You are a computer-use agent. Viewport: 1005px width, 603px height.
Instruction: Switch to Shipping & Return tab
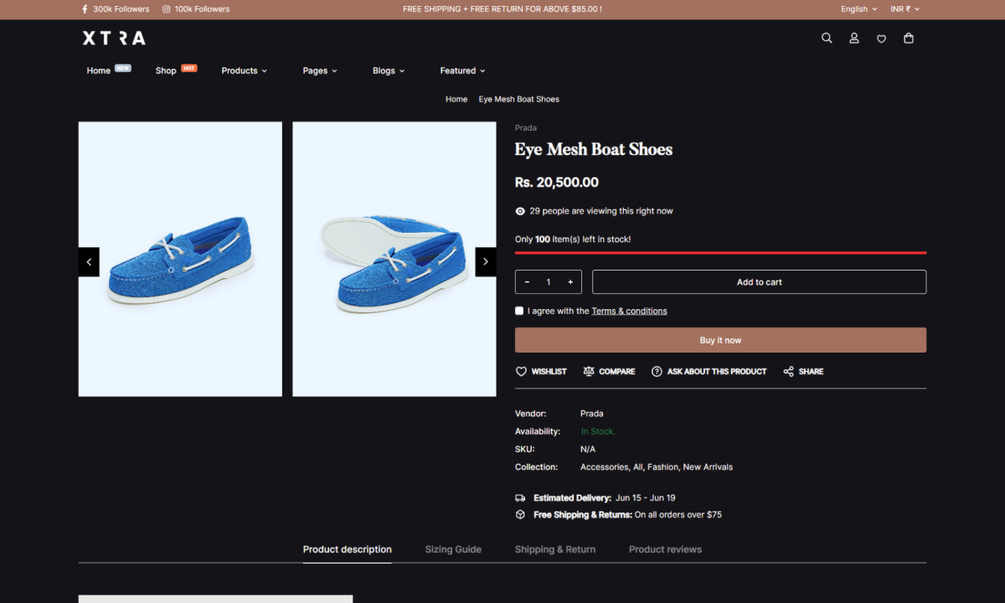555,550
